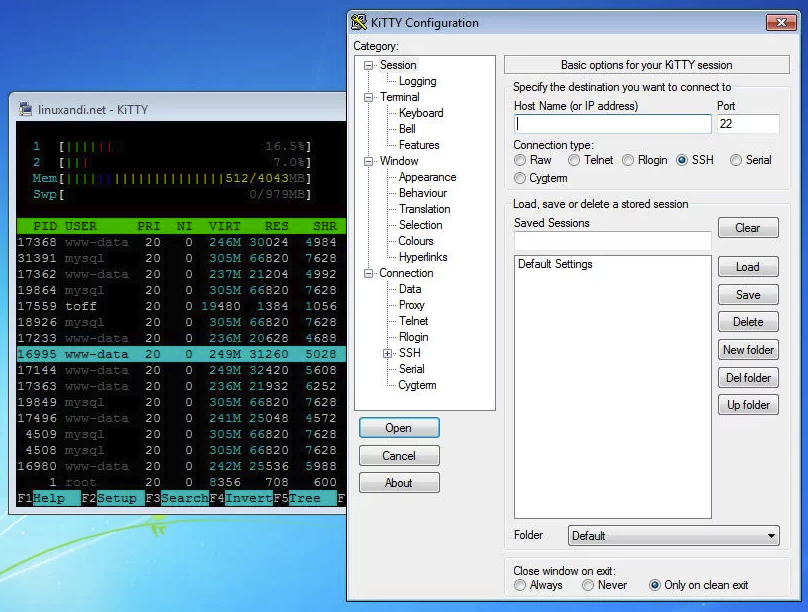Collapse the Connection tree node

pyautogui.click(x=368, y=274)
